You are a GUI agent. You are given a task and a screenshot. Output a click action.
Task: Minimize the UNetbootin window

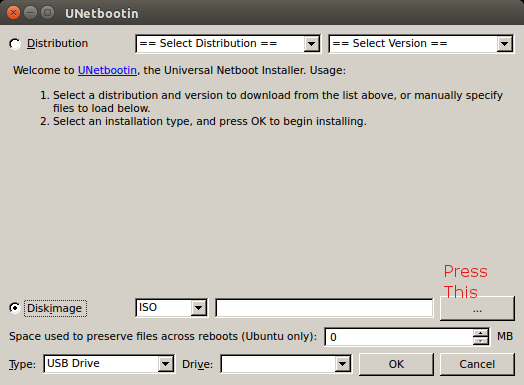point(30,13)
